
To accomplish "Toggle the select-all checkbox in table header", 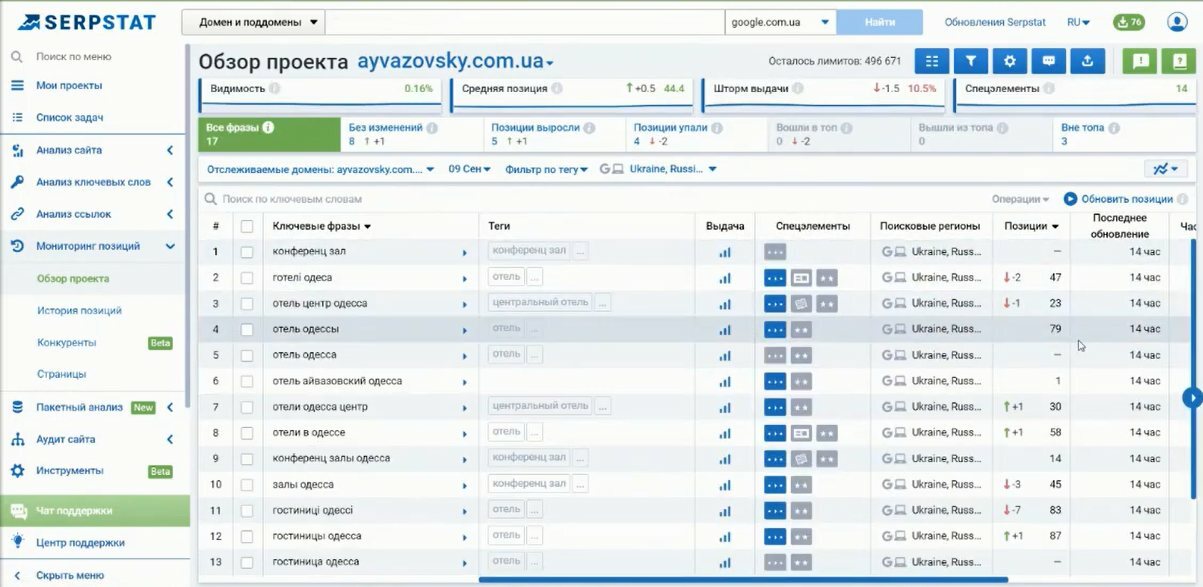I will 247,227.
